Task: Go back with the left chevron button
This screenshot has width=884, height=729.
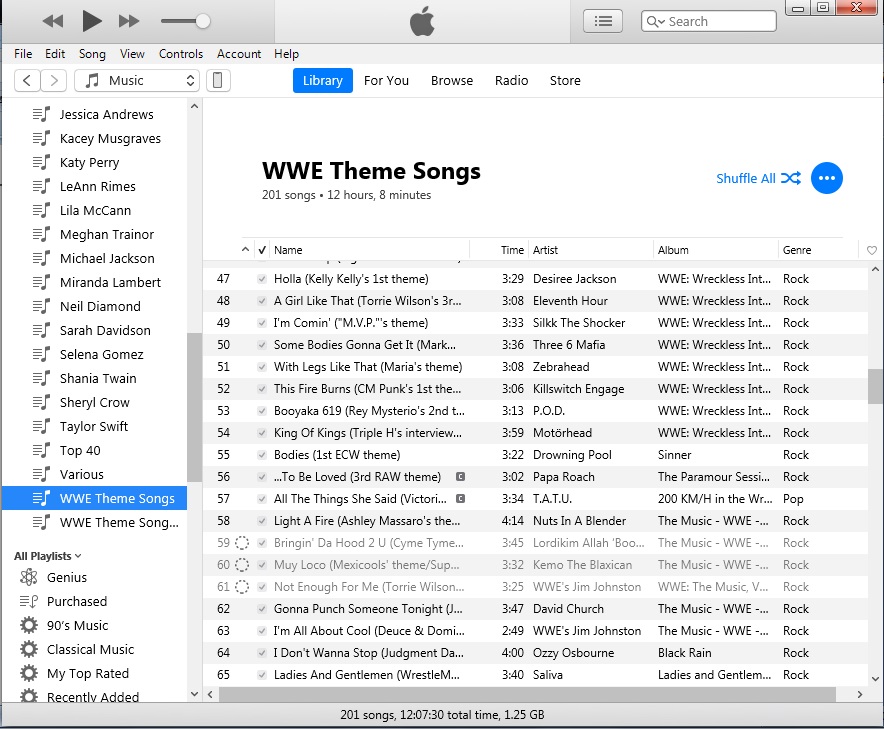Action: [27, 80]
